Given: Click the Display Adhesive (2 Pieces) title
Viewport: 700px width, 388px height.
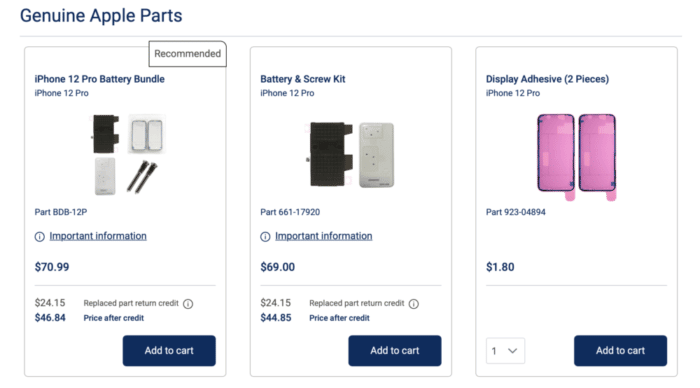Looking at the screenshot, I should coord(547,79).
